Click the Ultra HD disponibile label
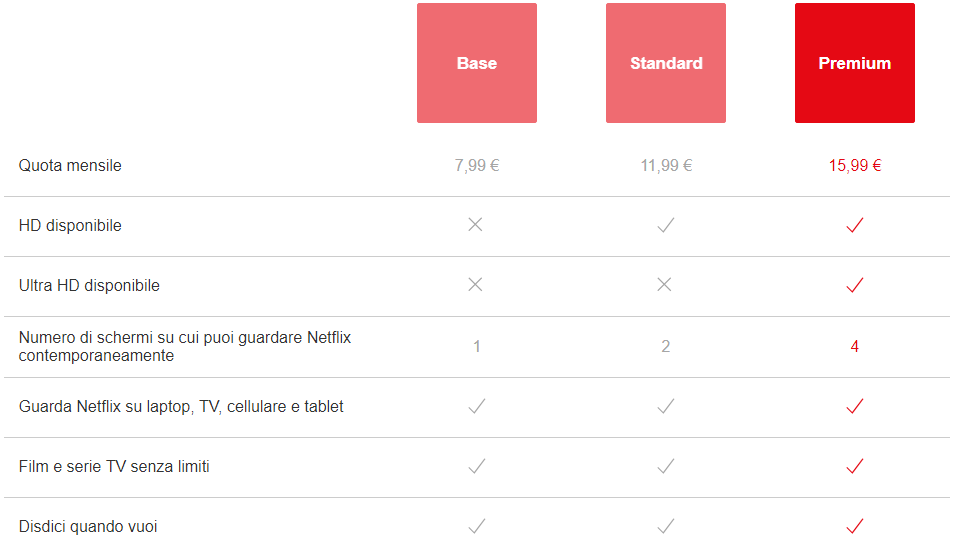Viewport: 962px width, 543px height. pyautogui.click(x=89, y=286)
